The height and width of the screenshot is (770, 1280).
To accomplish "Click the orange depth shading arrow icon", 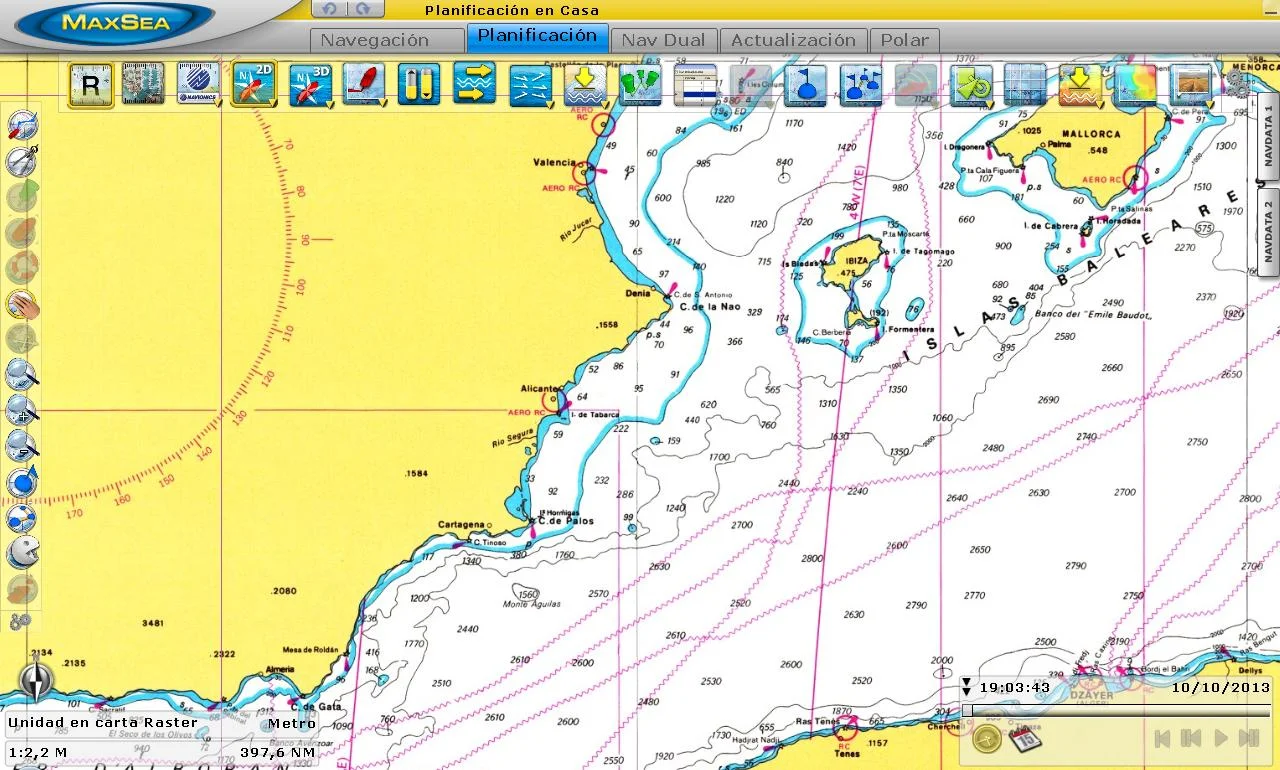I will coord(1080,84).
